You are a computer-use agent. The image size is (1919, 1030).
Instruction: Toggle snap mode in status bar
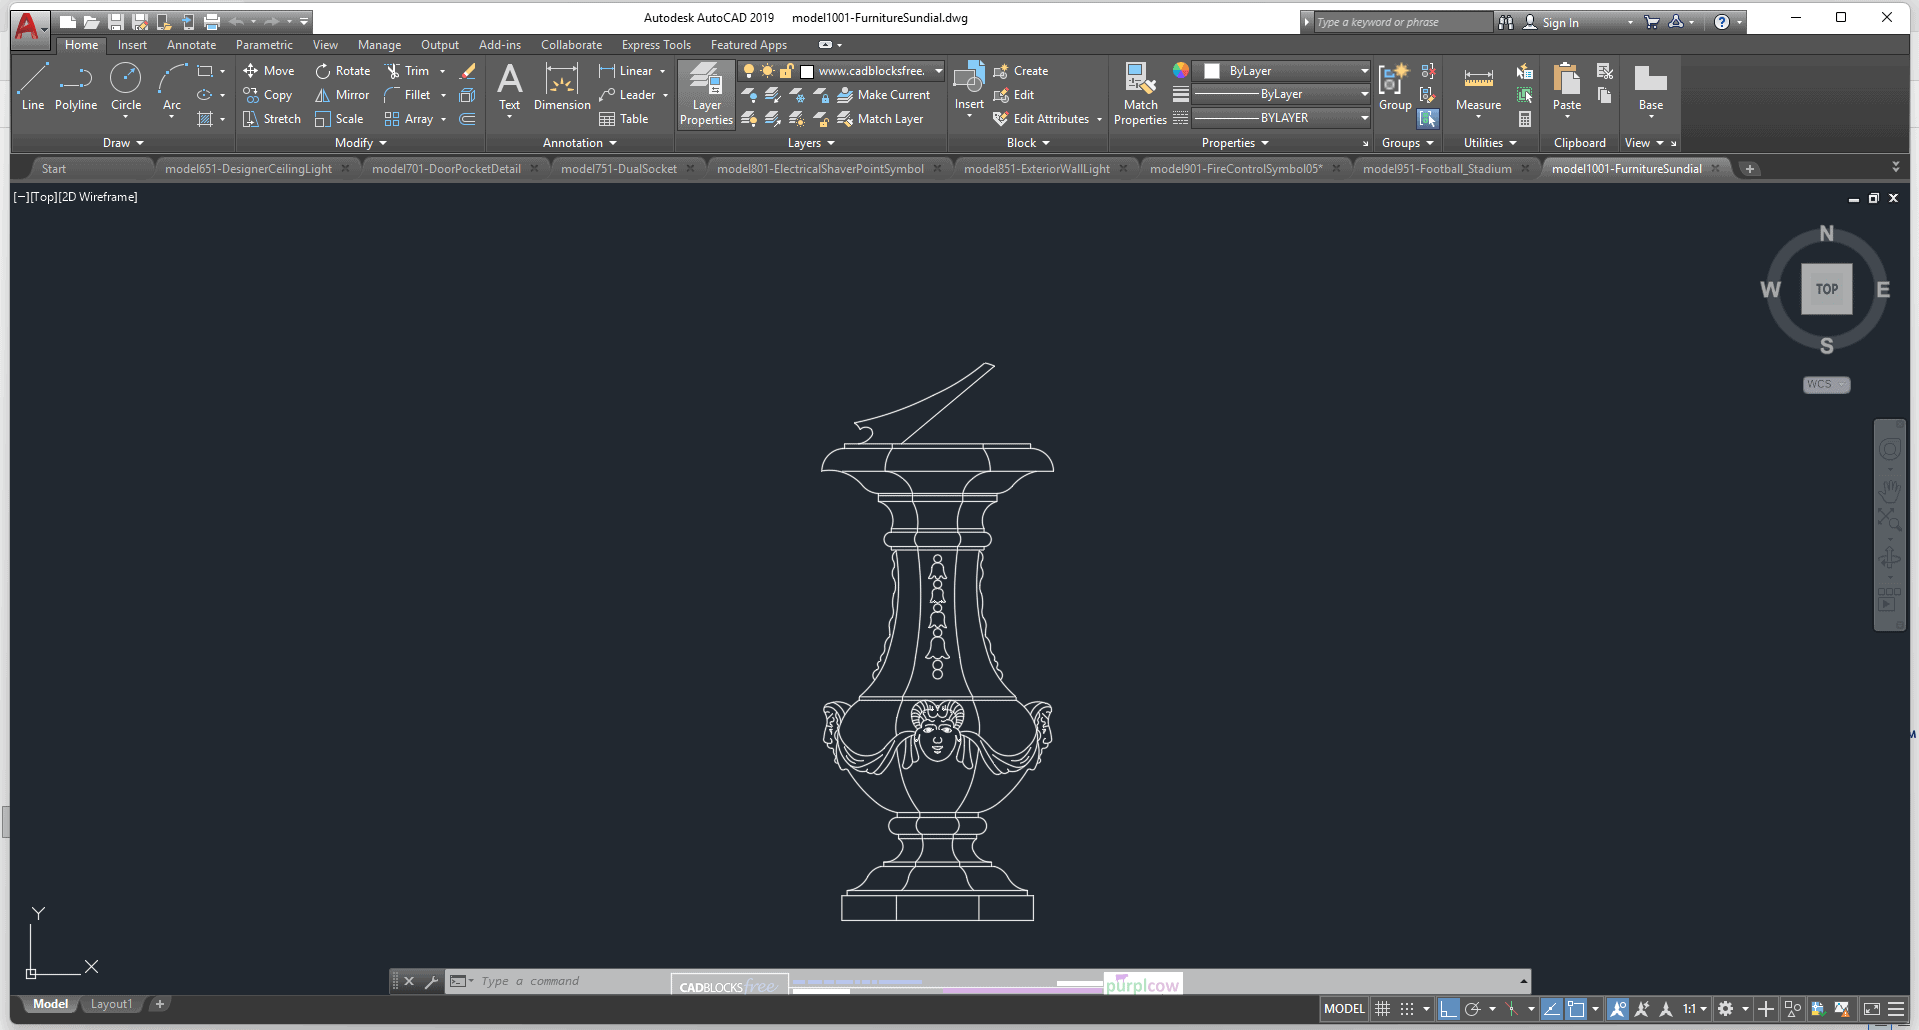(x=1407, y=1009)
